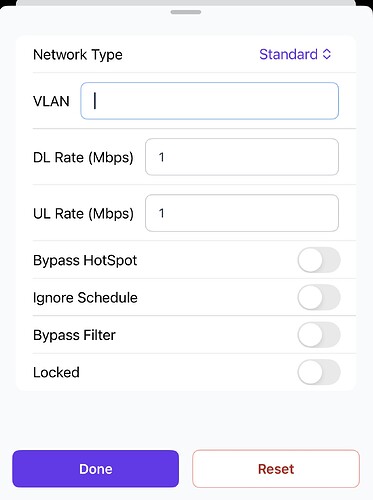The width and height of the screenshot is (373, 500).
Task: Click the VLAN label
Action: pyautogui.click(x=51, y=101)
